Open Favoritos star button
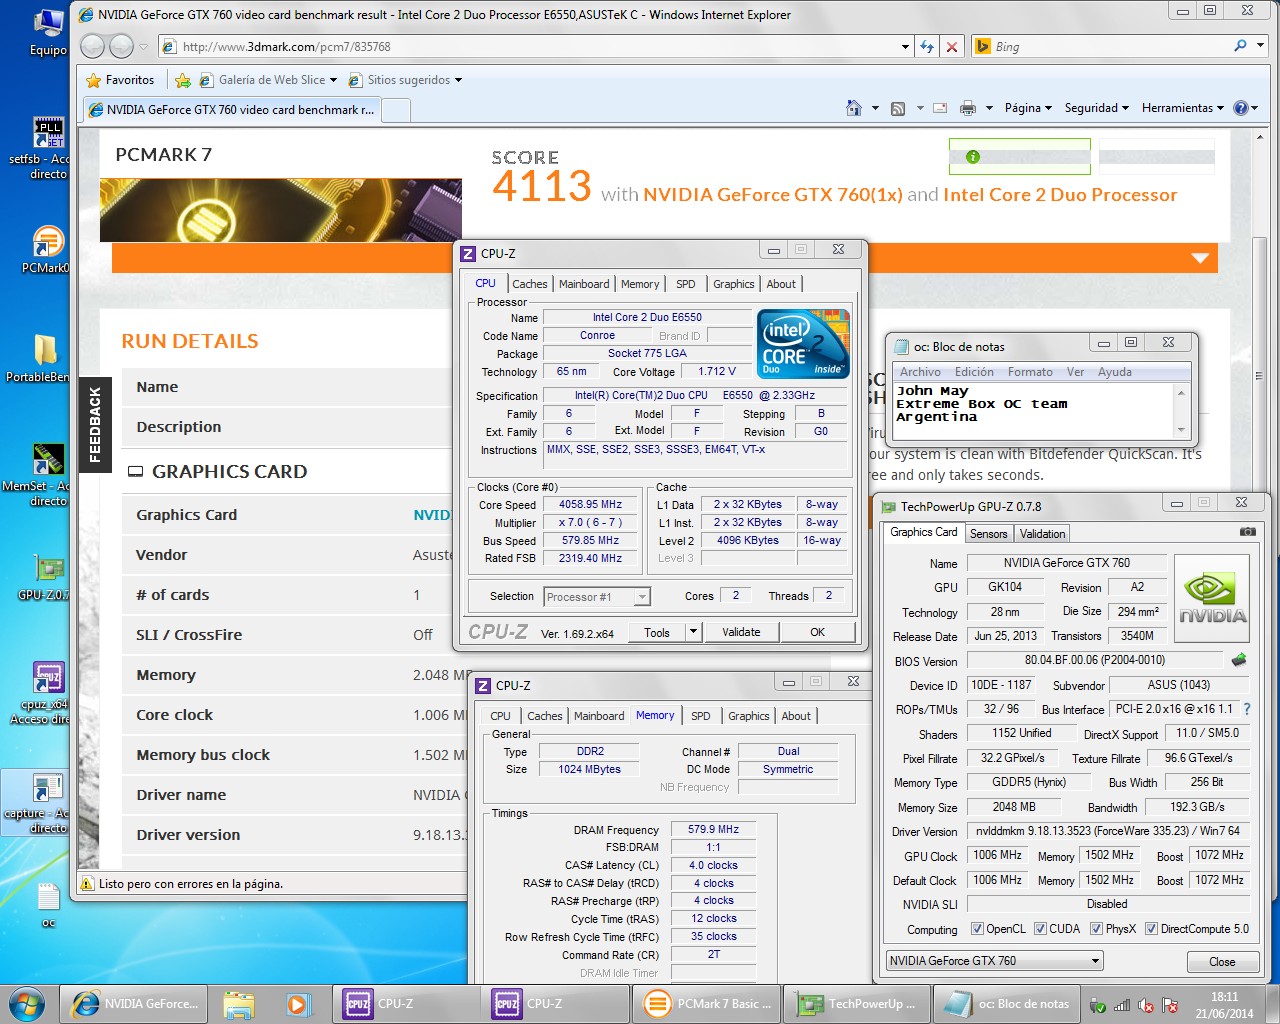1280x1024 pixels. pyautogui.click(x=121, y=80)
